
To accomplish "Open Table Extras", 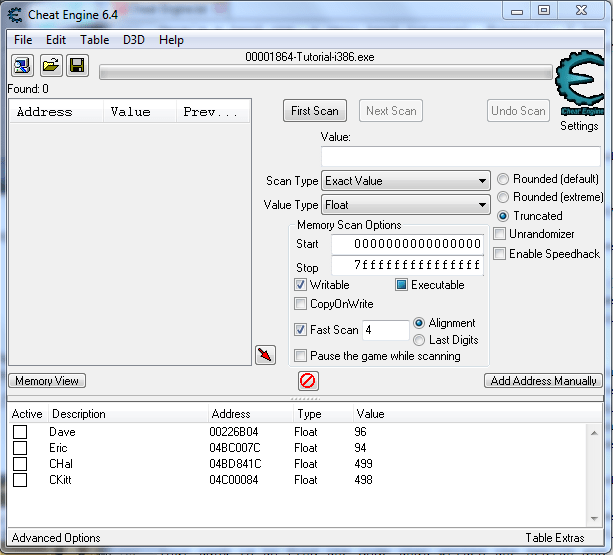I will click(x=555, y=538).
